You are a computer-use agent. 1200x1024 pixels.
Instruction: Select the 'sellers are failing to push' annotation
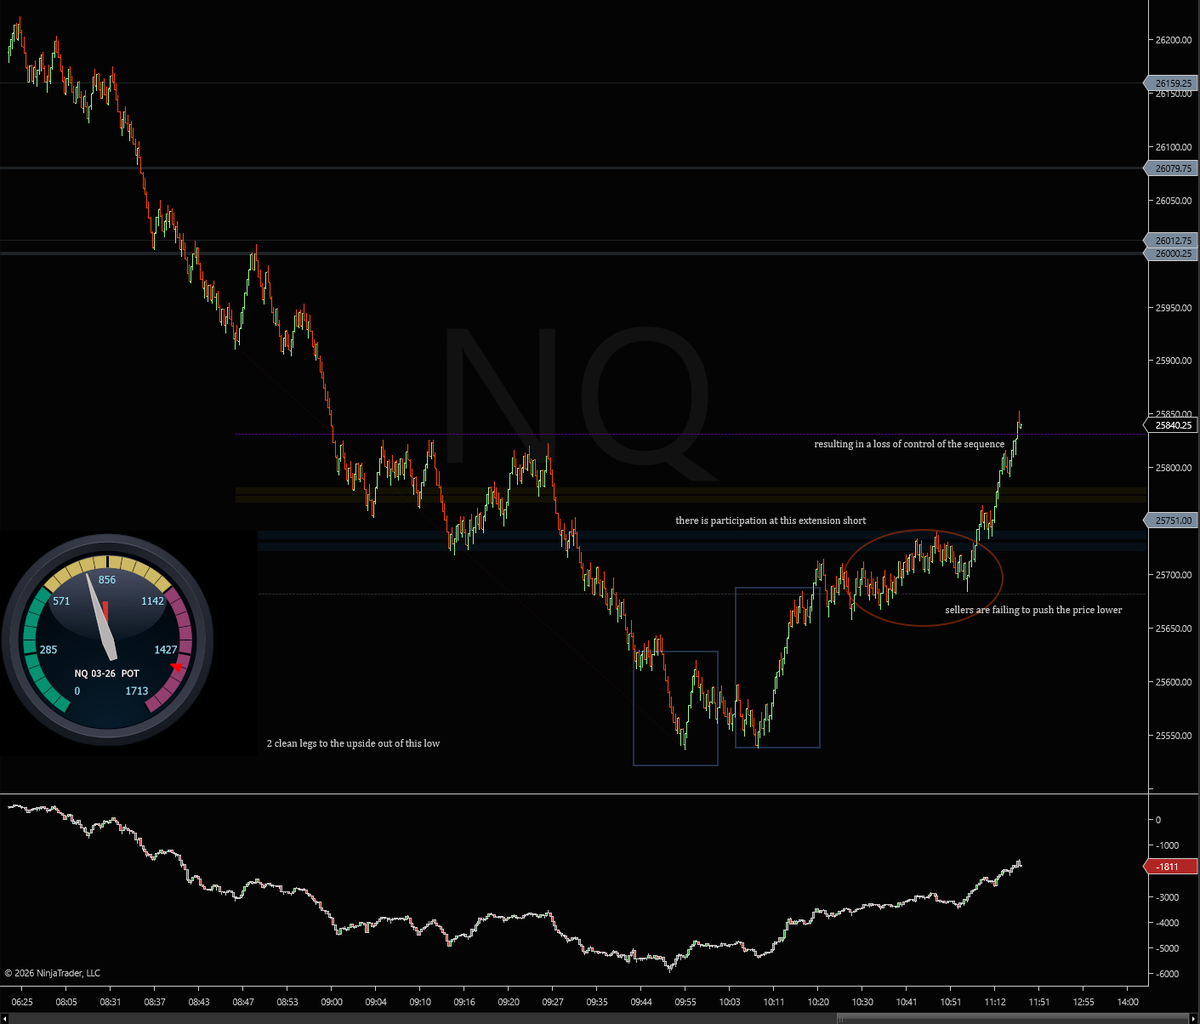pyautogui.click(x=1033, y=609)
